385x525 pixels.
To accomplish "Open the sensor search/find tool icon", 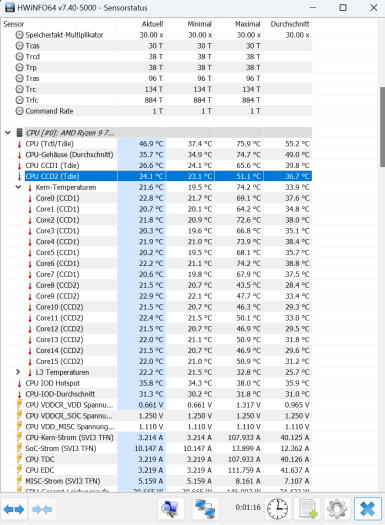I will click(171, 509).
